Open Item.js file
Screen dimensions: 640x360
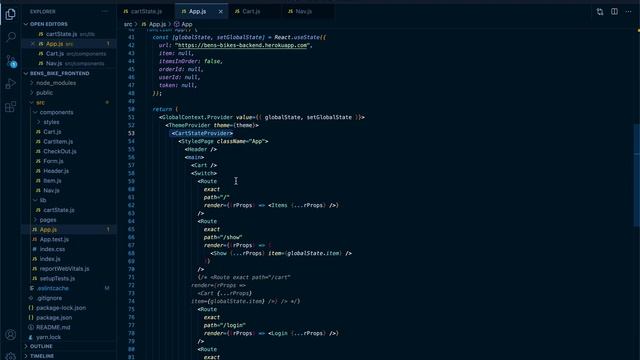tap(52, 181)
